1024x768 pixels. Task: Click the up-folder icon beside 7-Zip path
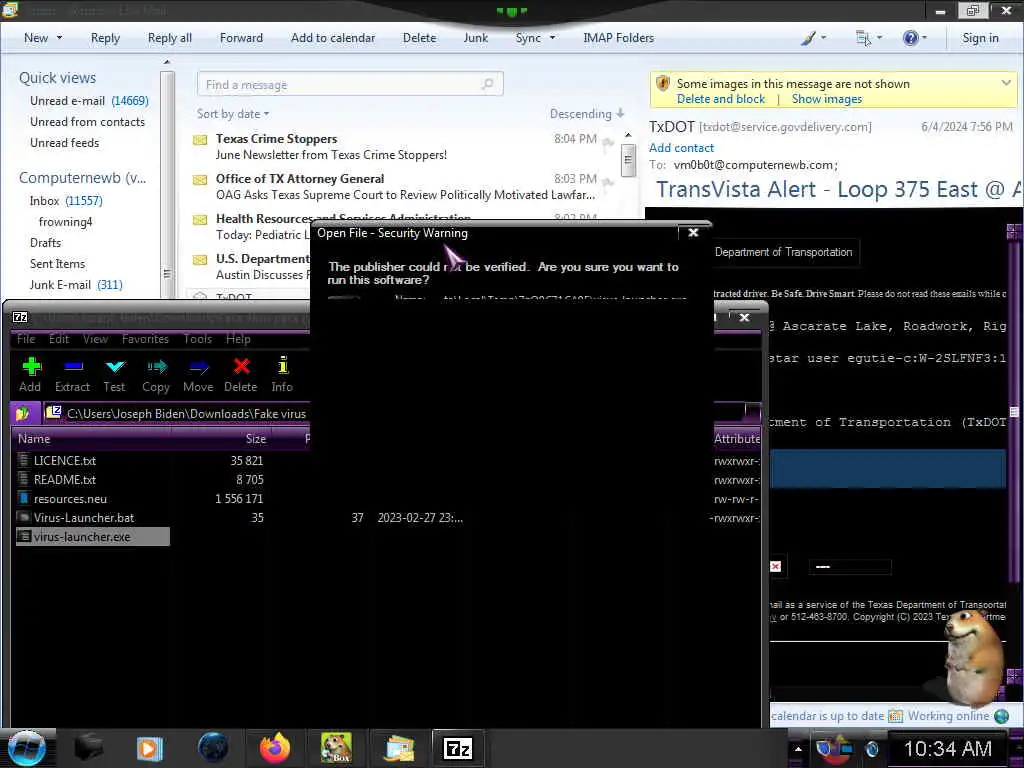click(x=23, y=413)
